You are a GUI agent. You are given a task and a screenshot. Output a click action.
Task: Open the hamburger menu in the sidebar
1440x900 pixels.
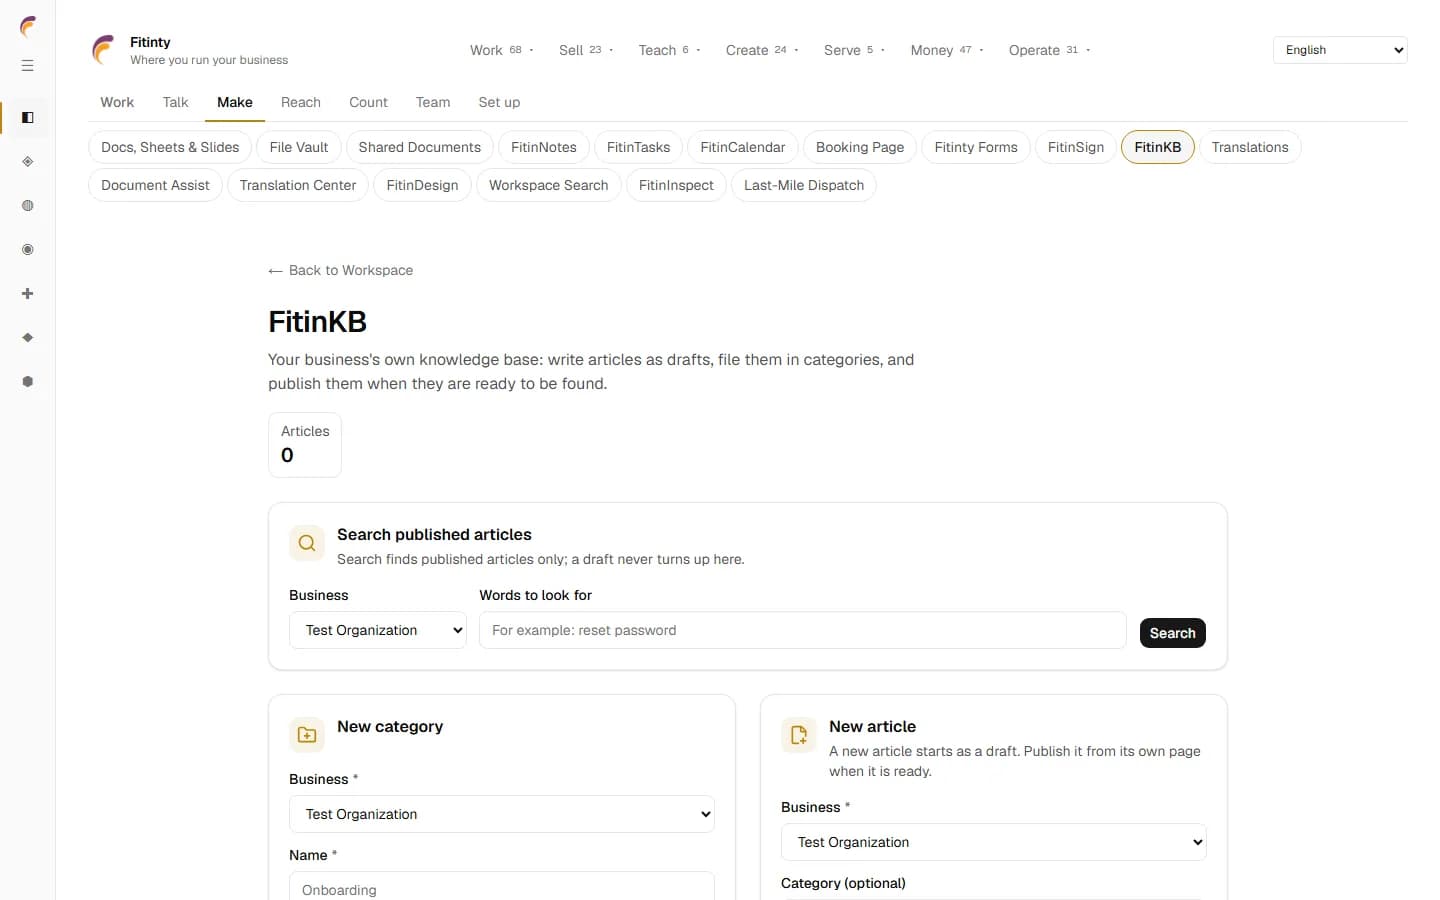[28, 66]
